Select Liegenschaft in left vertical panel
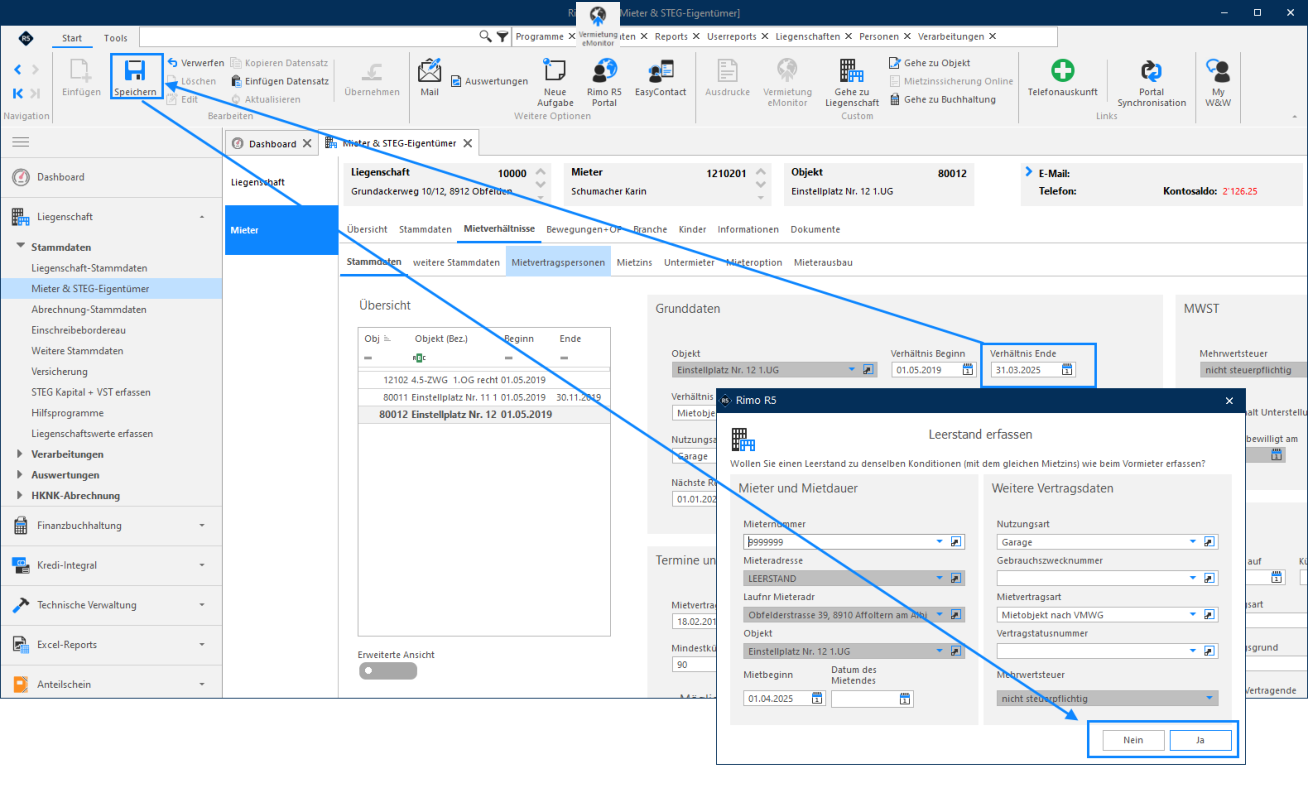The height and width of the screenshot is (788, 1308). coord(258,182)
